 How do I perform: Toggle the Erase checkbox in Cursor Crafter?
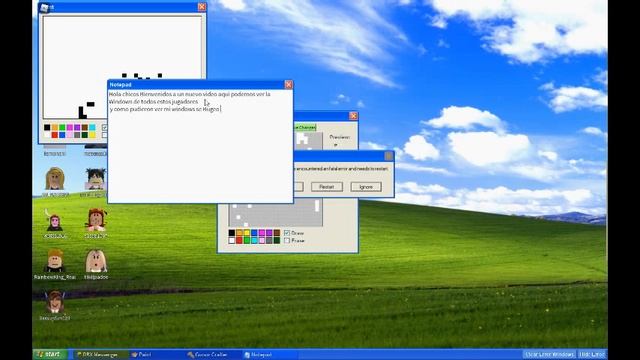point(287,240)
